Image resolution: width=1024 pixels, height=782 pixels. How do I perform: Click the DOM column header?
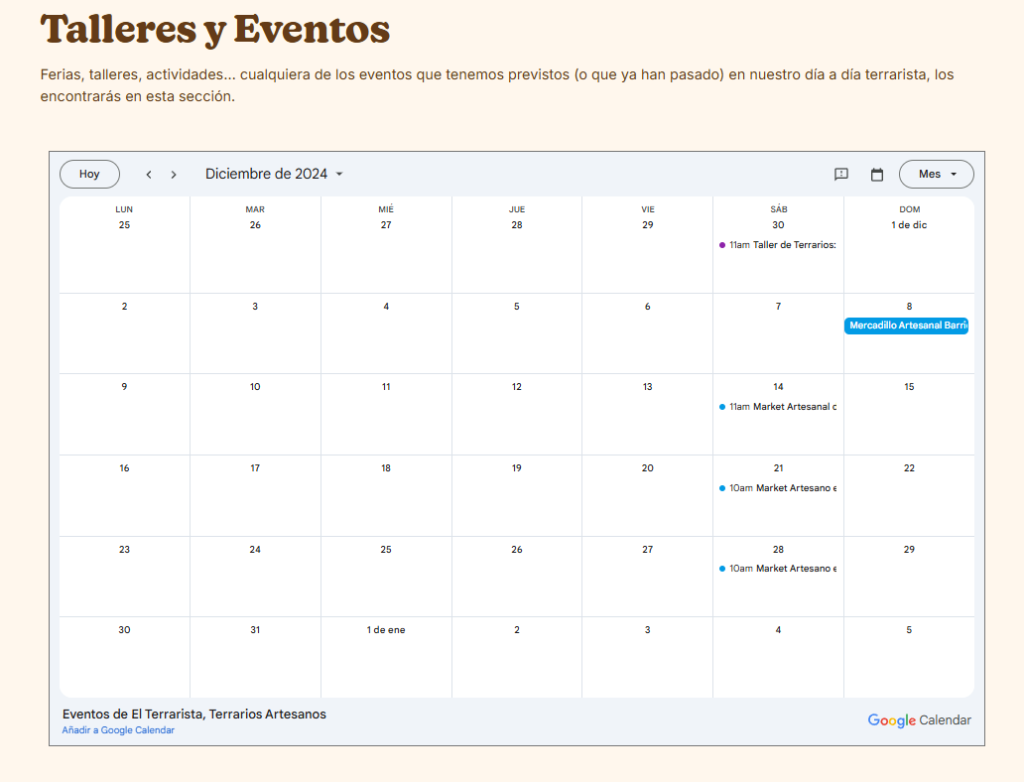[908, 209]
